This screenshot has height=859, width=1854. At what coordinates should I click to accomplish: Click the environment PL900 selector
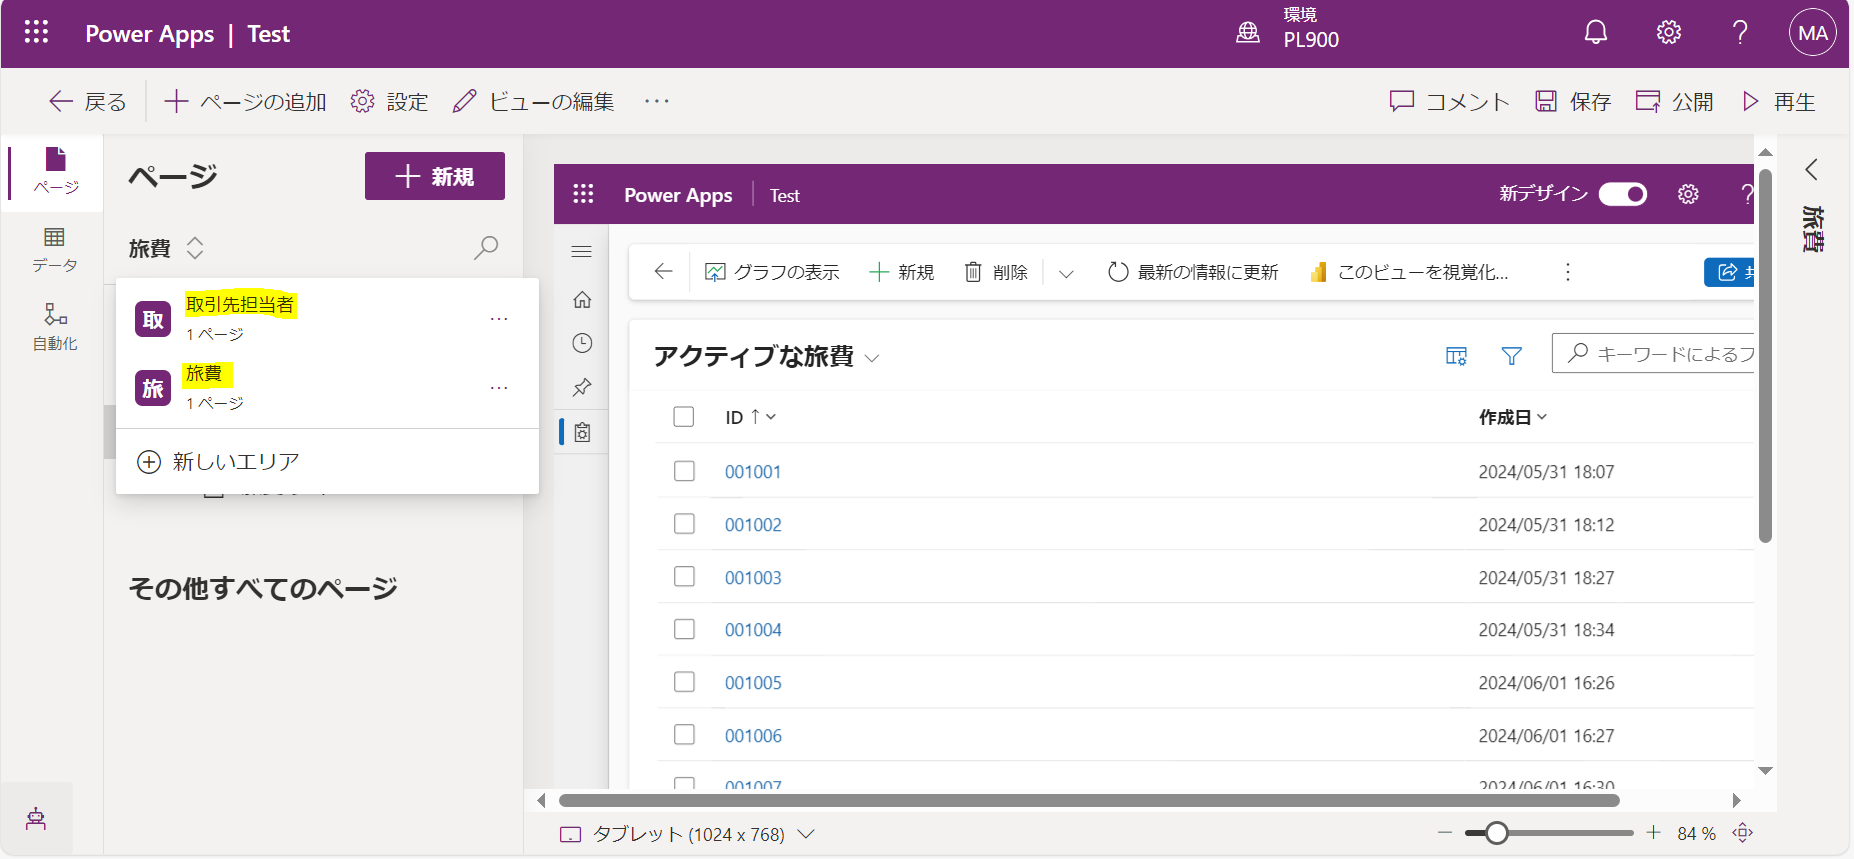1288,28
